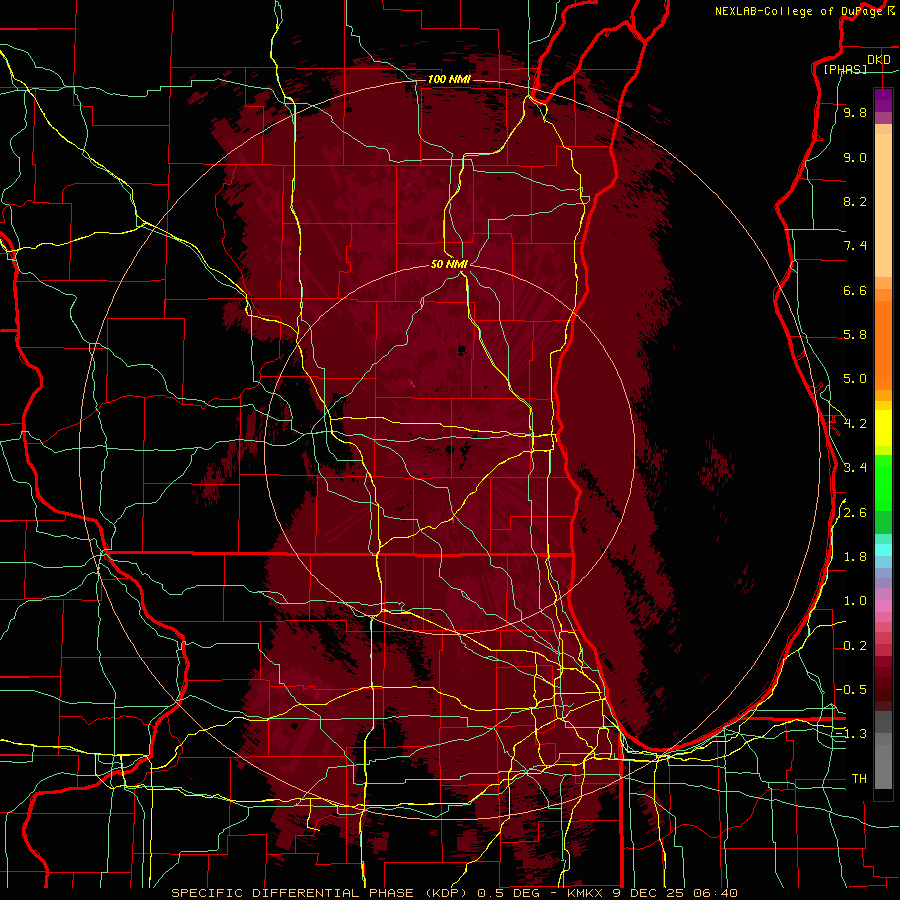Click the 5.8 value on color scale
This screenshot has width=900, height=900.
coord(855,335)
